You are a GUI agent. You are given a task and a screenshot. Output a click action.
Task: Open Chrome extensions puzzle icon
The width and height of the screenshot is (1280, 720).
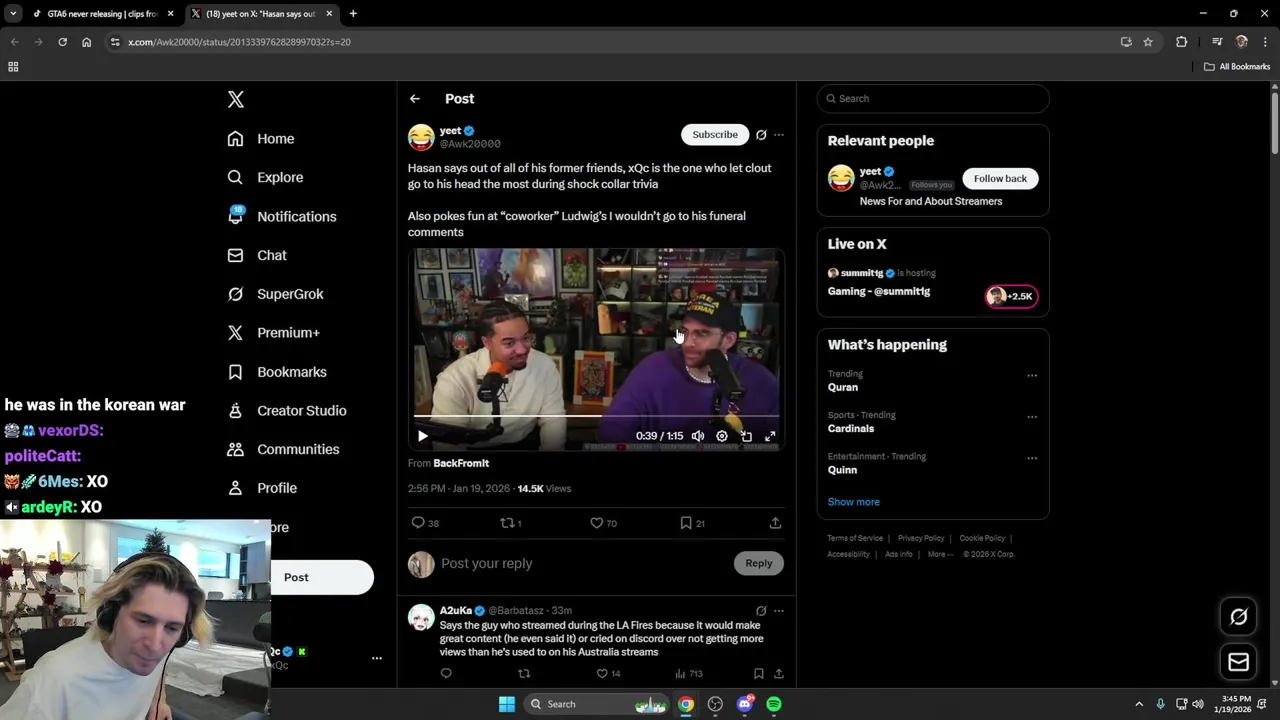tap(1181, 42)
